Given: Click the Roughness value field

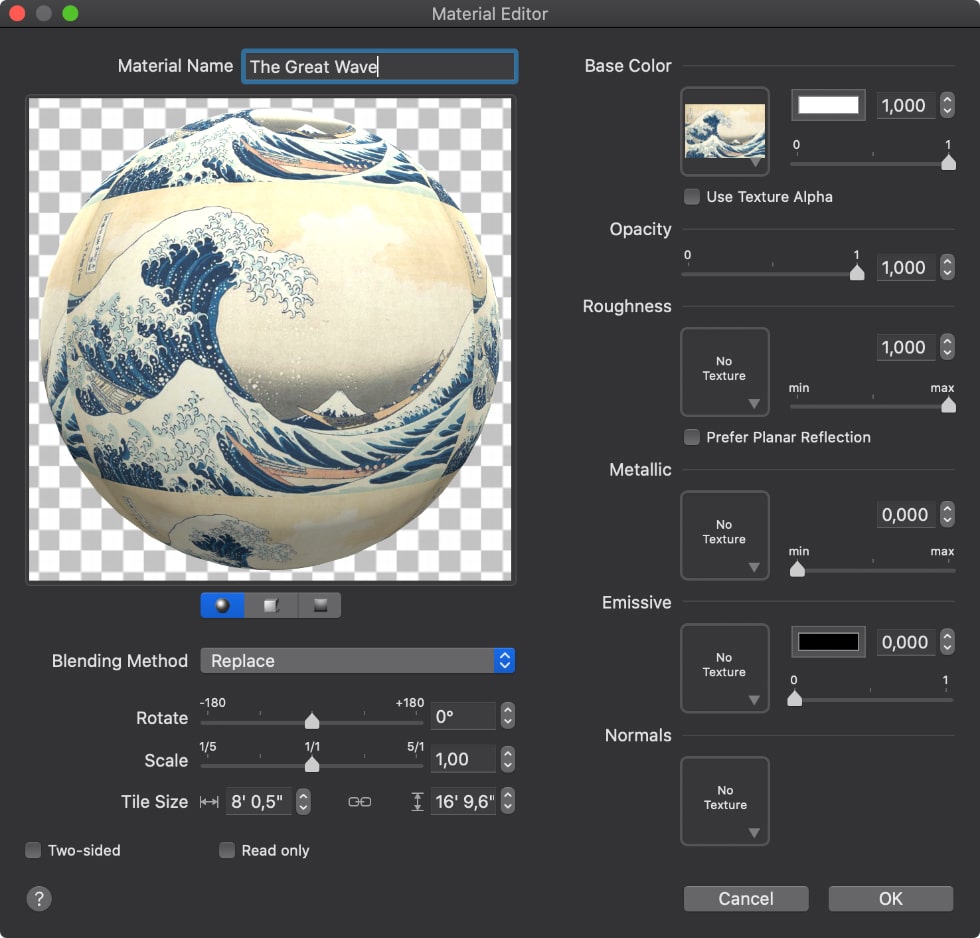Looking at the screenshot, I should 906,347.
